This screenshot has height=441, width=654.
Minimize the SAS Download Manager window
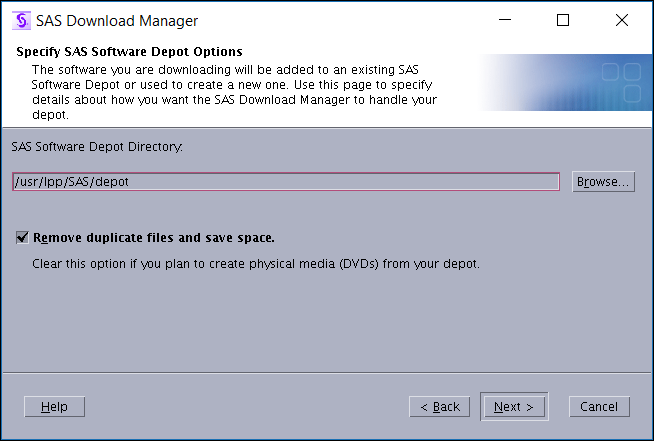coord(516,20)
